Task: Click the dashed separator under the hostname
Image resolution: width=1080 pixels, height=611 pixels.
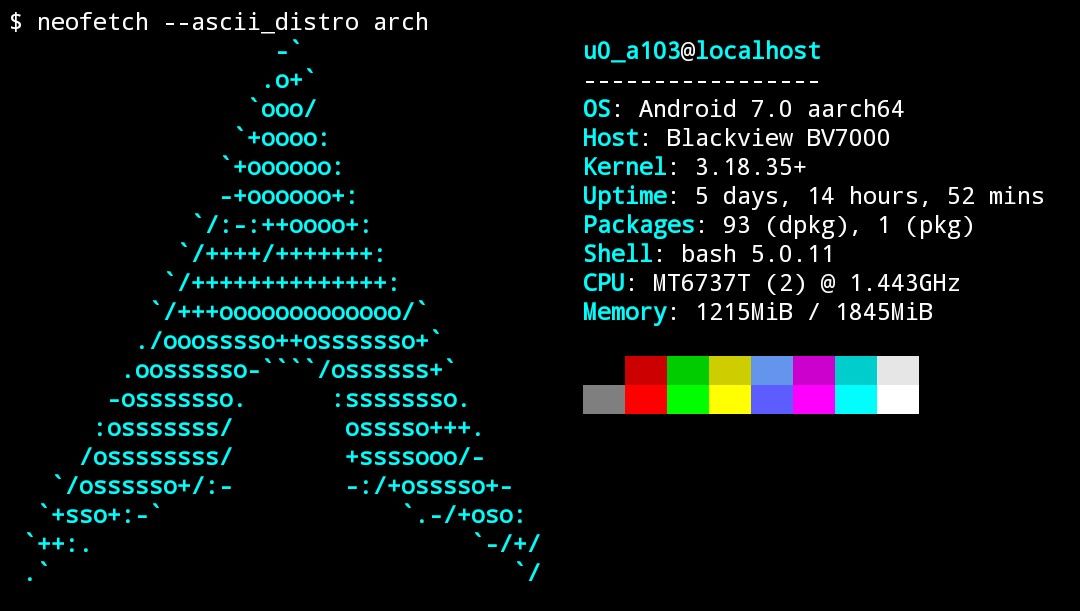Action: tap(702, 81)
